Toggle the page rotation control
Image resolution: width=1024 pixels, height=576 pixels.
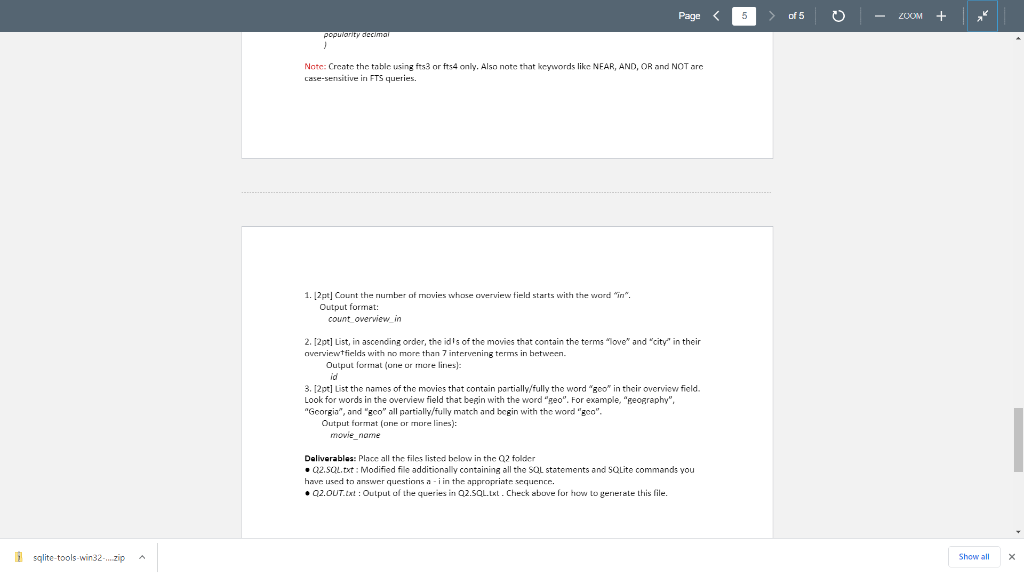point(838,15)
